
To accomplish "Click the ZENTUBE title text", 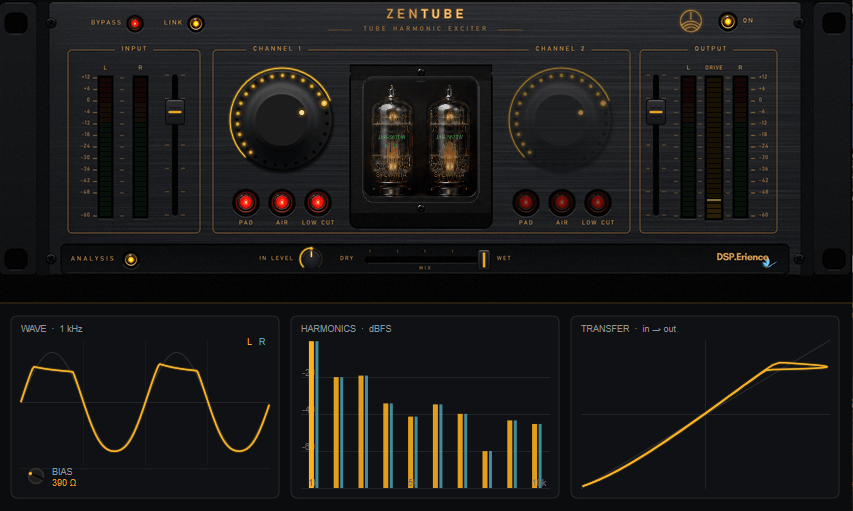I will [x=425, y=14].
